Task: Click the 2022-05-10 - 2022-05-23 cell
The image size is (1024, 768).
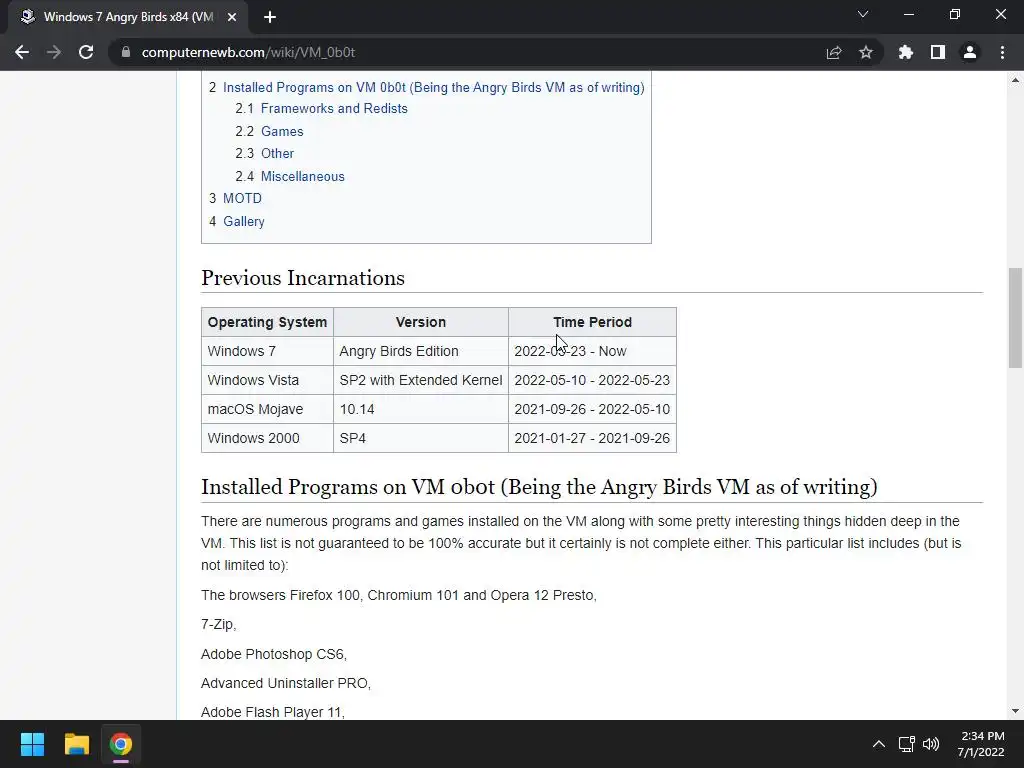Action: click(x=592, y=380)
